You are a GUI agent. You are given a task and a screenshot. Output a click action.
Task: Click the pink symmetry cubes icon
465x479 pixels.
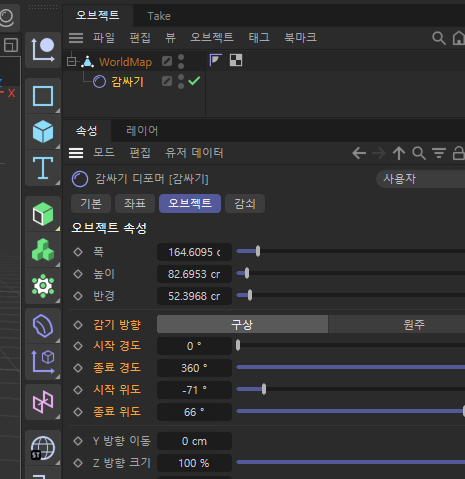pos(43,402)
